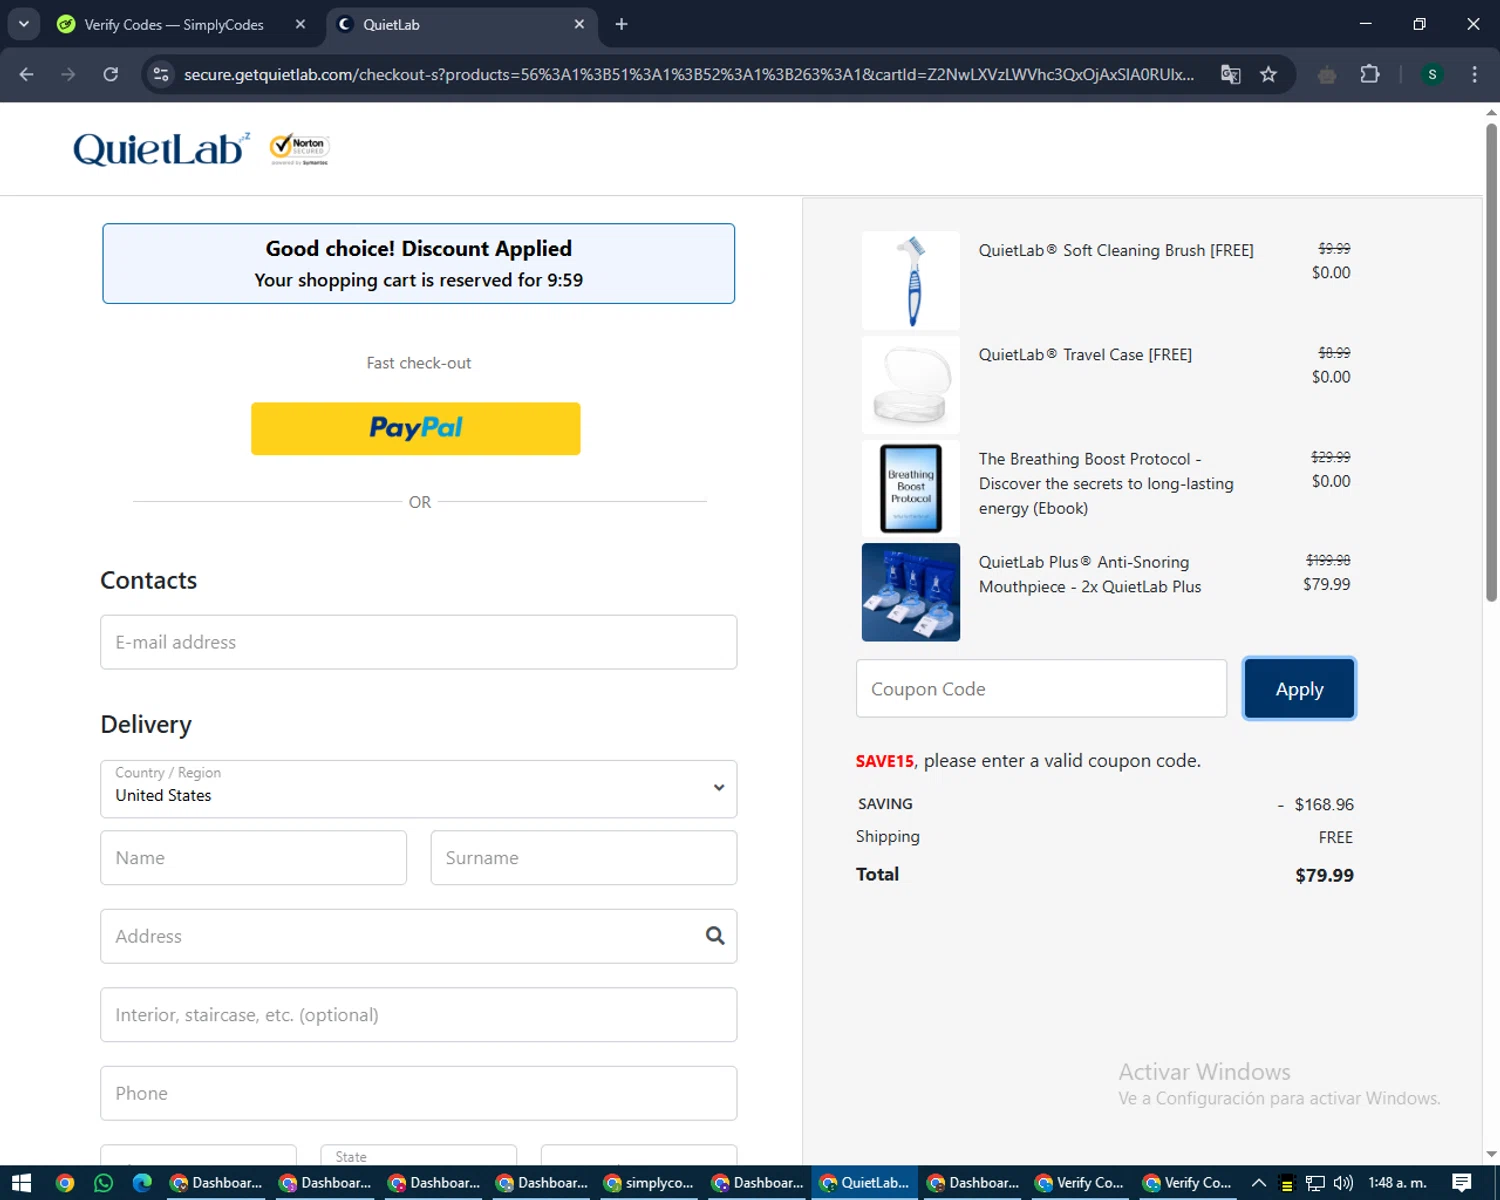Click the taskbar volume icon
Viewport: 1500px width, 1200px height.
pyautogui.click(x=1343, y=1183)
